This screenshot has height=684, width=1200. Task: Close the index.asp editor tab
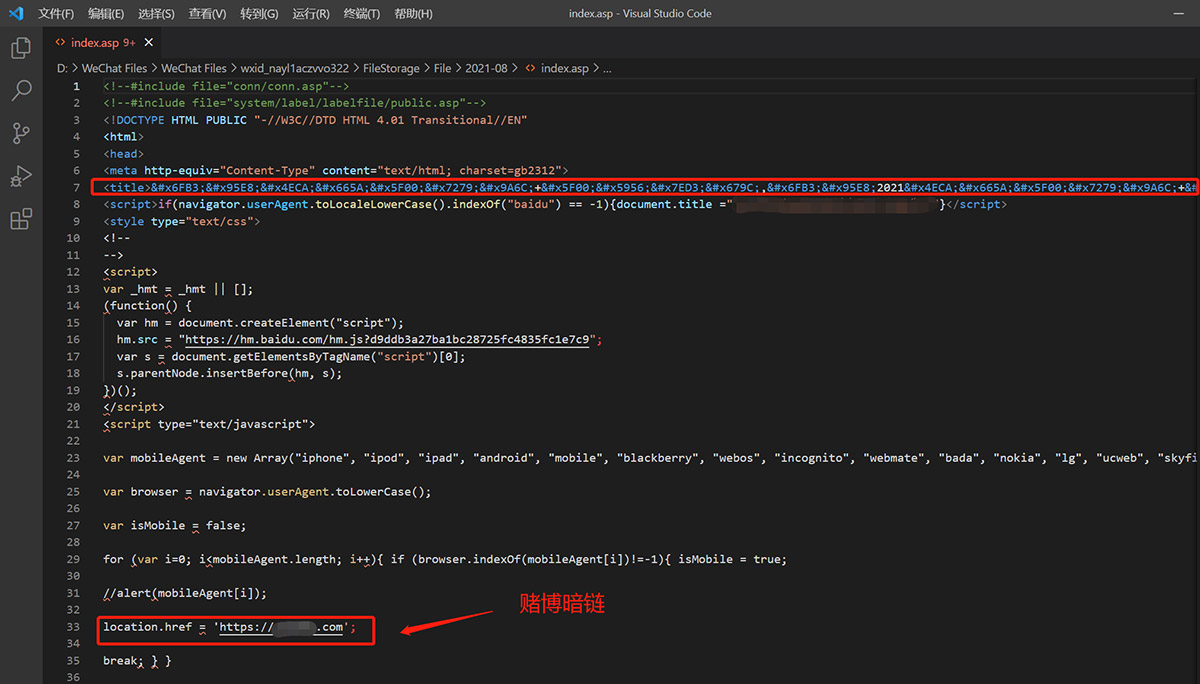tap(149, 43)
